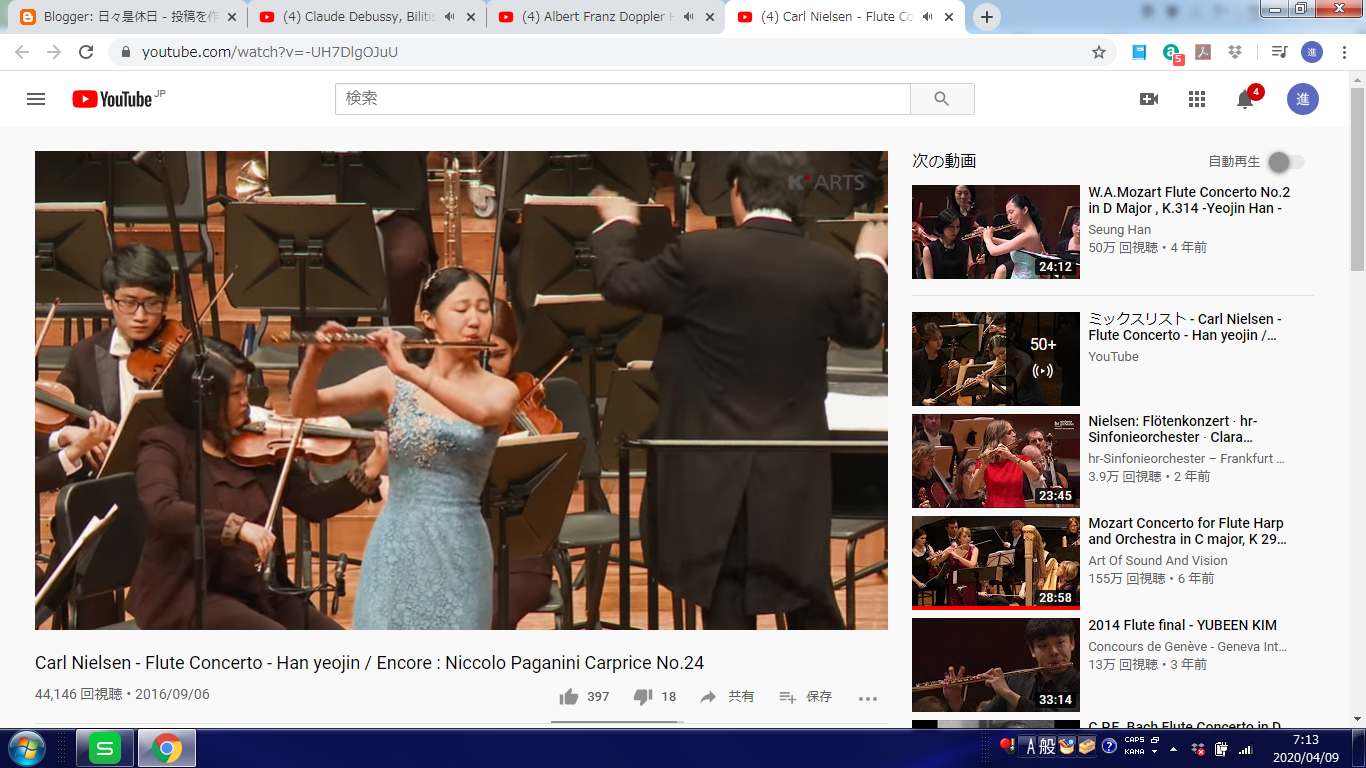The width and height of the screenshot is (1366, 768).
Task: Open Nielsen: Flötenkonzert title link
Action: [x=1173, y=429]
